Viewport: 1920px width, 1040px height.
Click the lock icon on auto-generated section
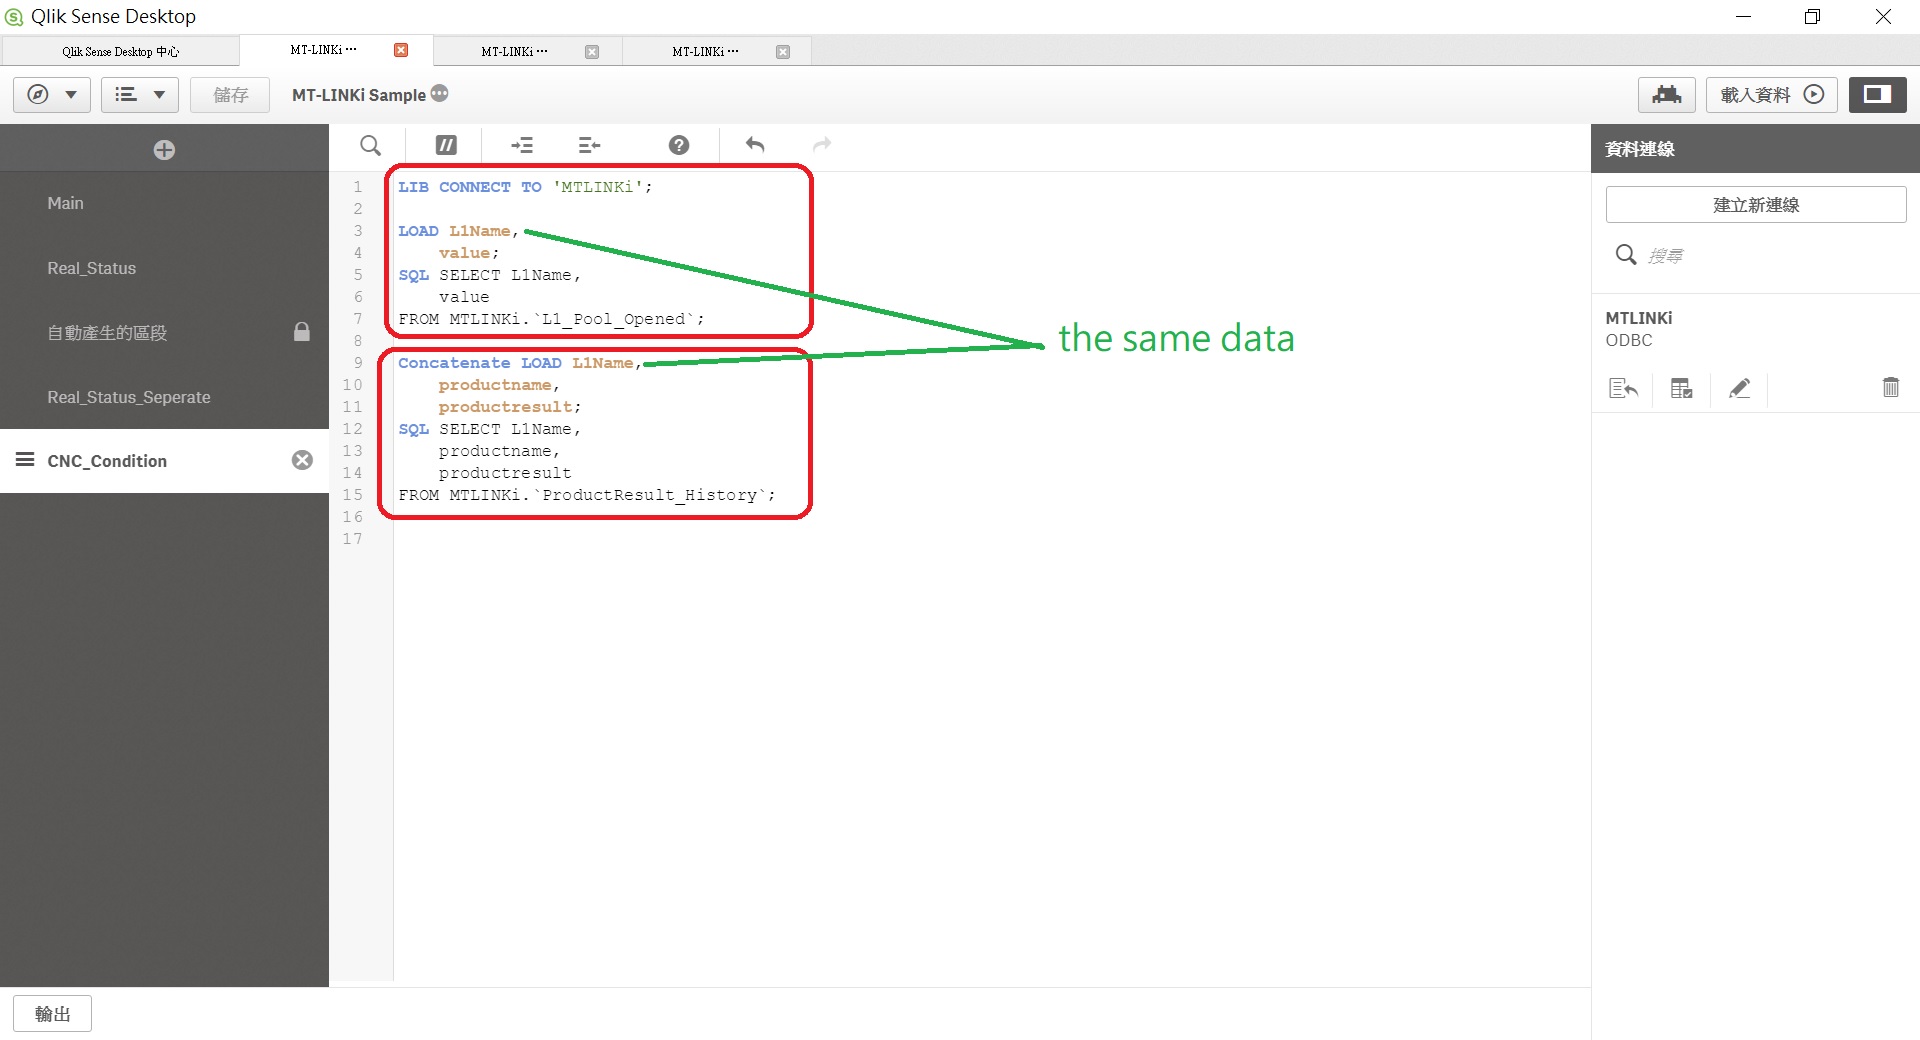(x=302, y=332)
